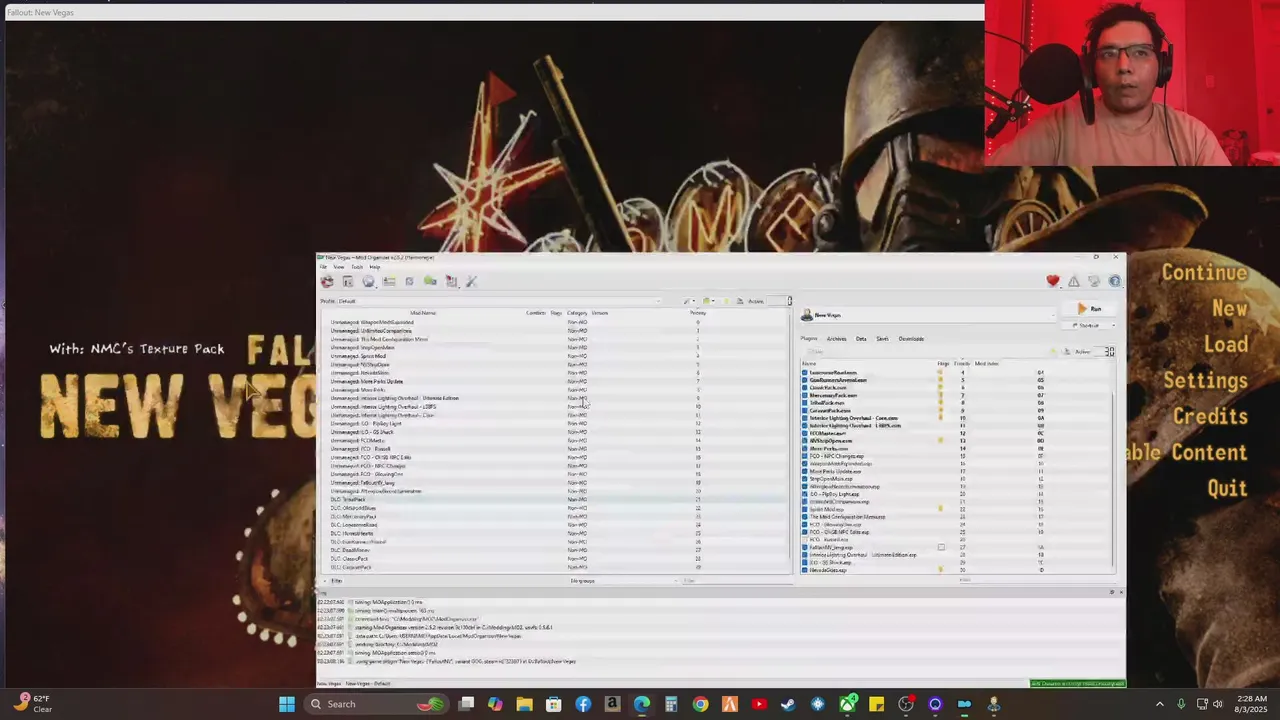
Task: Switch to the Downloads tab
Action: 911,339
